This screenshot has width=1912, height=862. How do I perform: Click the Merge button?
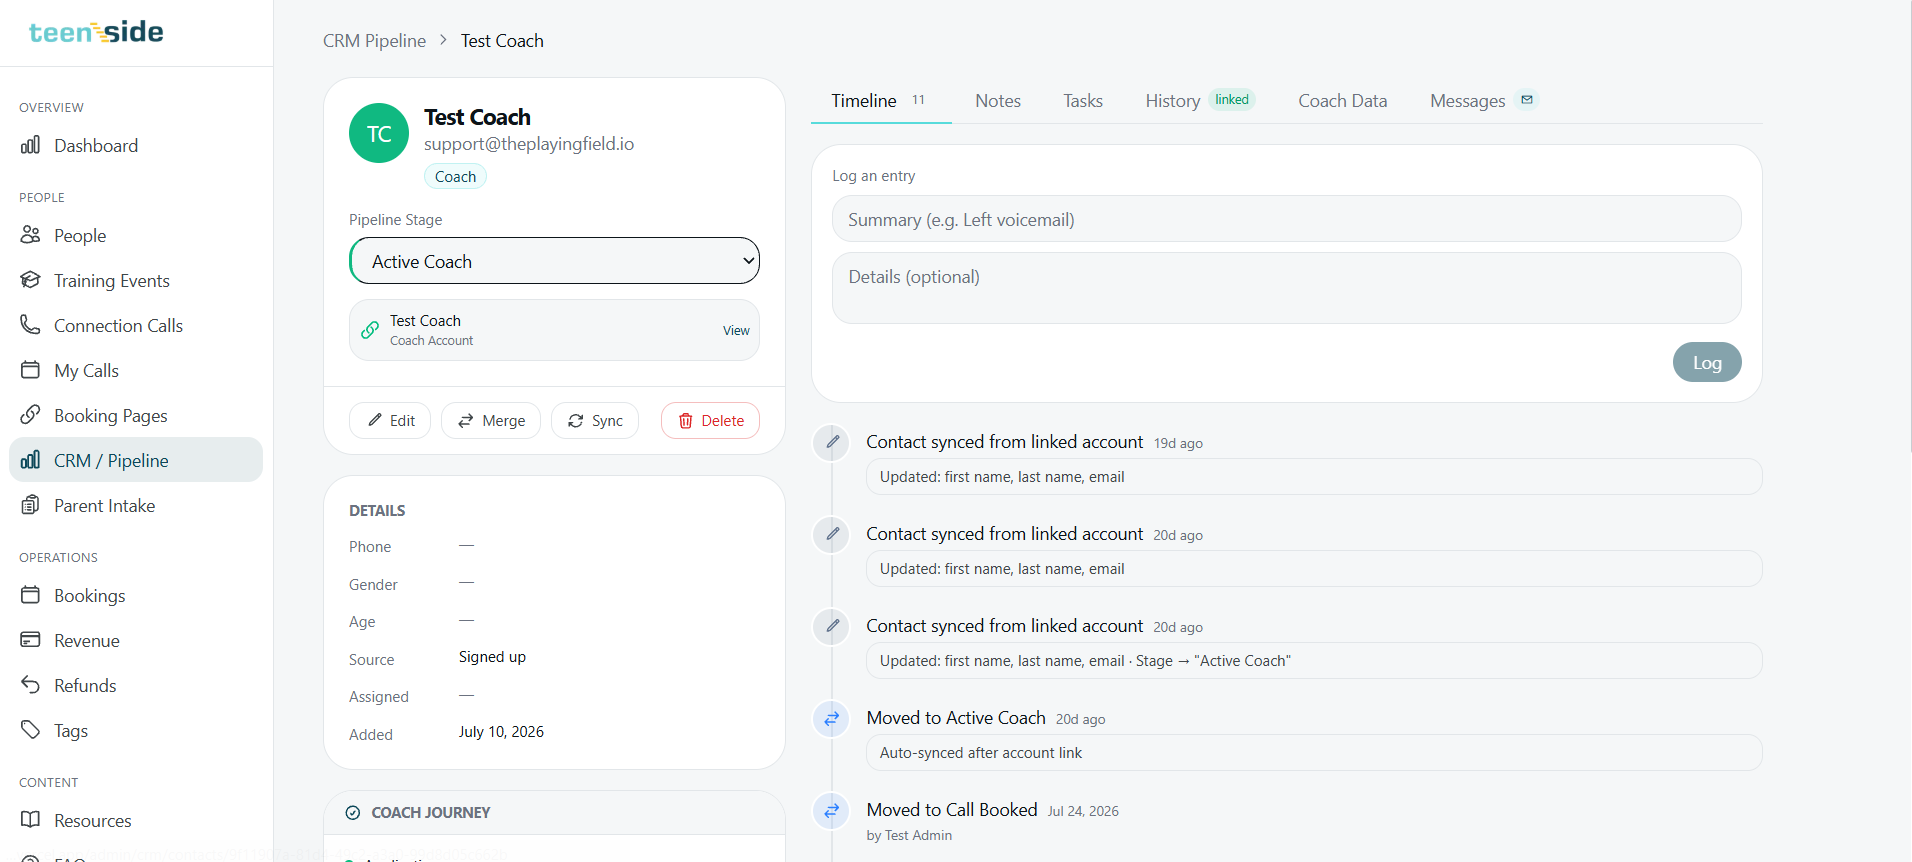coord(491,421)
